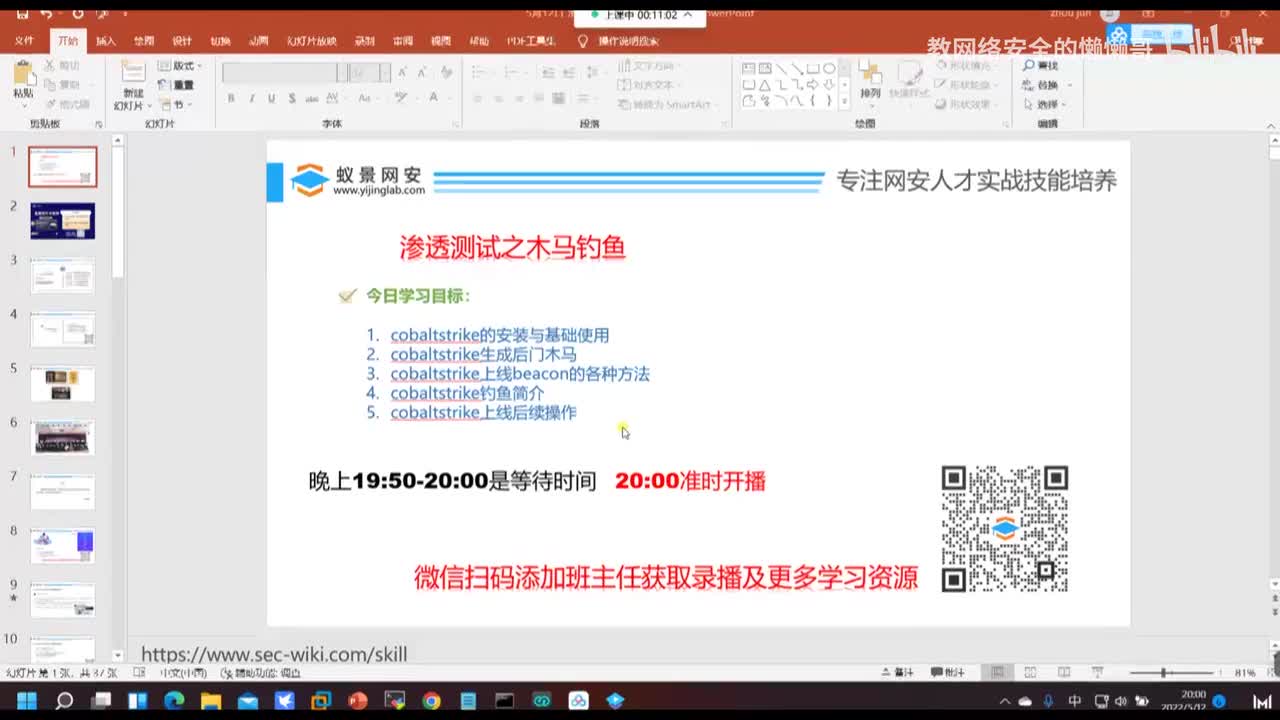Select slide 2 thumbnail
Image resolution: width=1280 pixels, height=720 pixels.
tap(62, 221)
